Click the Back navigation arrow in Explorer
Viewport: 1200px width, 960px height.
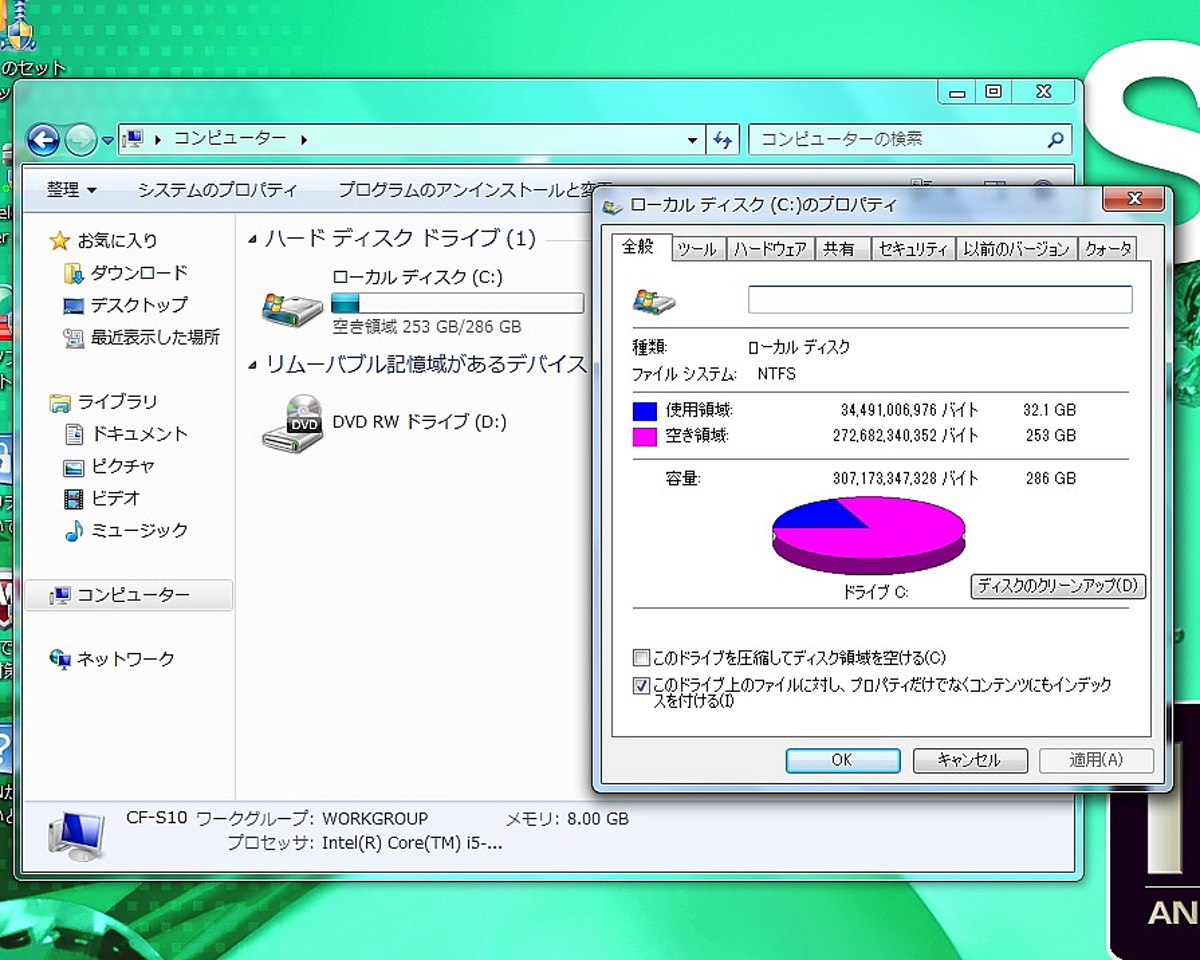[43, 139]
